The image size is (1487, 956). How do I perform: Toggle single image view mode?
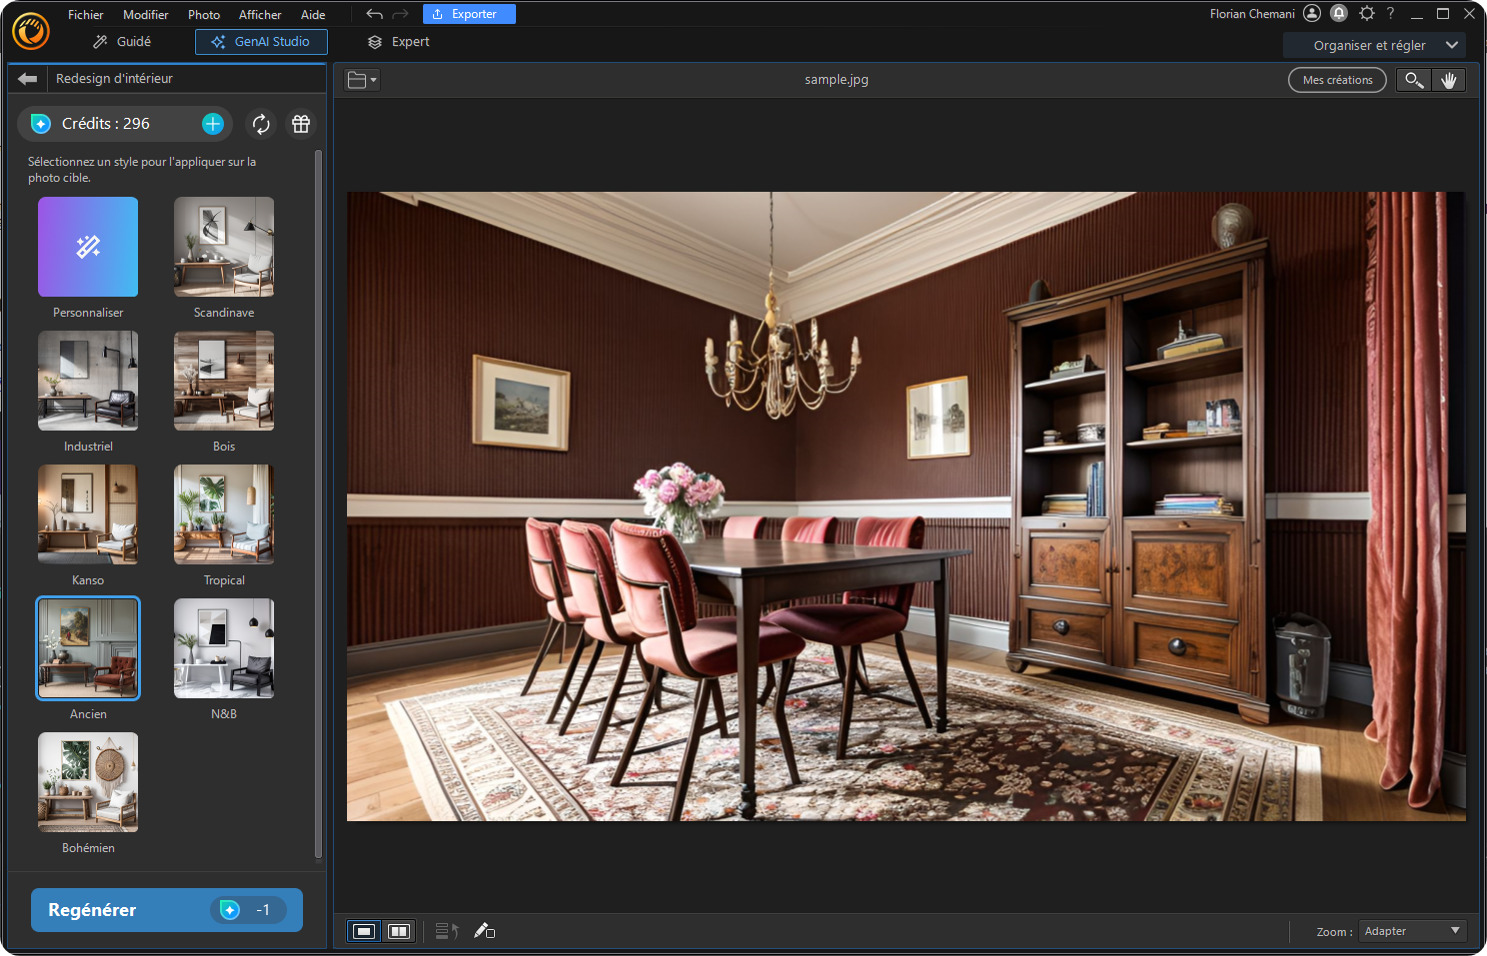363,930
